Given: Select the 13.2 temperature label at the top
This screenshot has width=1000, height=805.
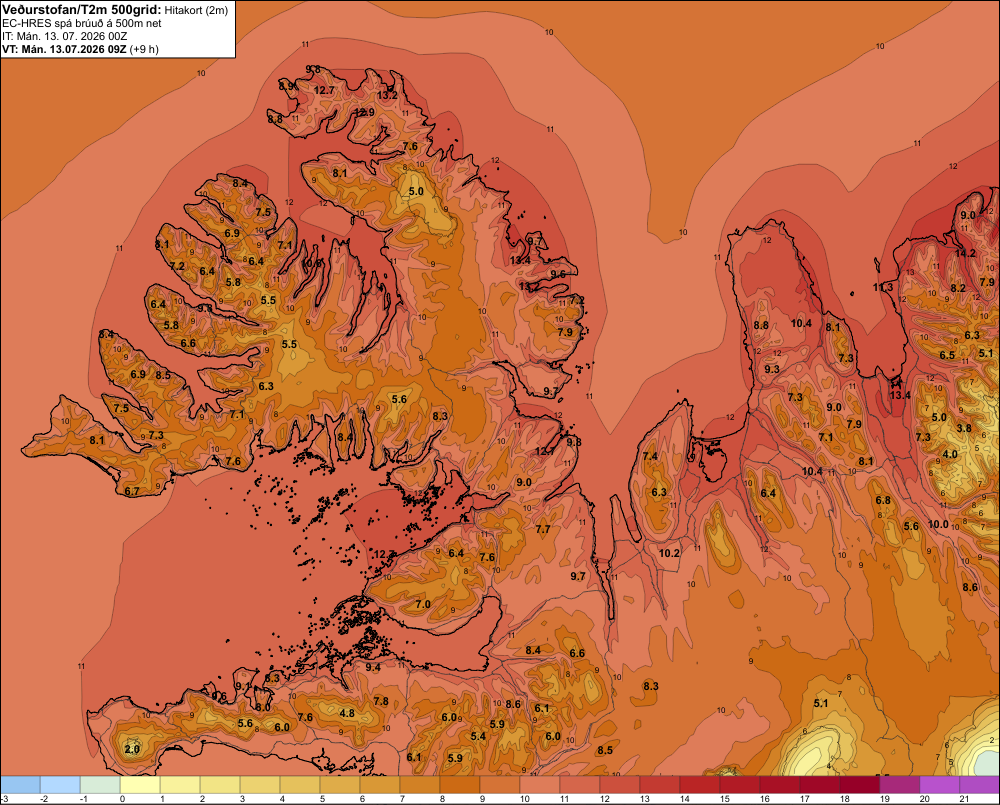Looking at the screenshot, I should (x=387, y=95).
